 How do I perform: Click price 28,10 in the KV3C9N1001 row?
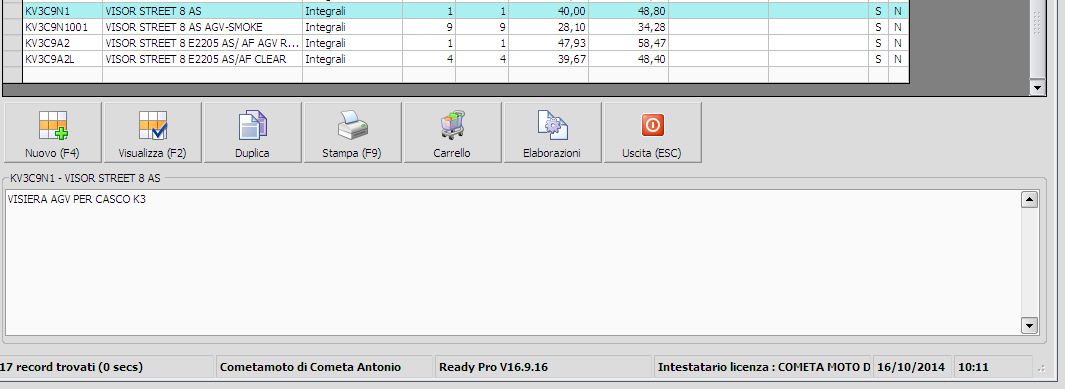point(548,27)
